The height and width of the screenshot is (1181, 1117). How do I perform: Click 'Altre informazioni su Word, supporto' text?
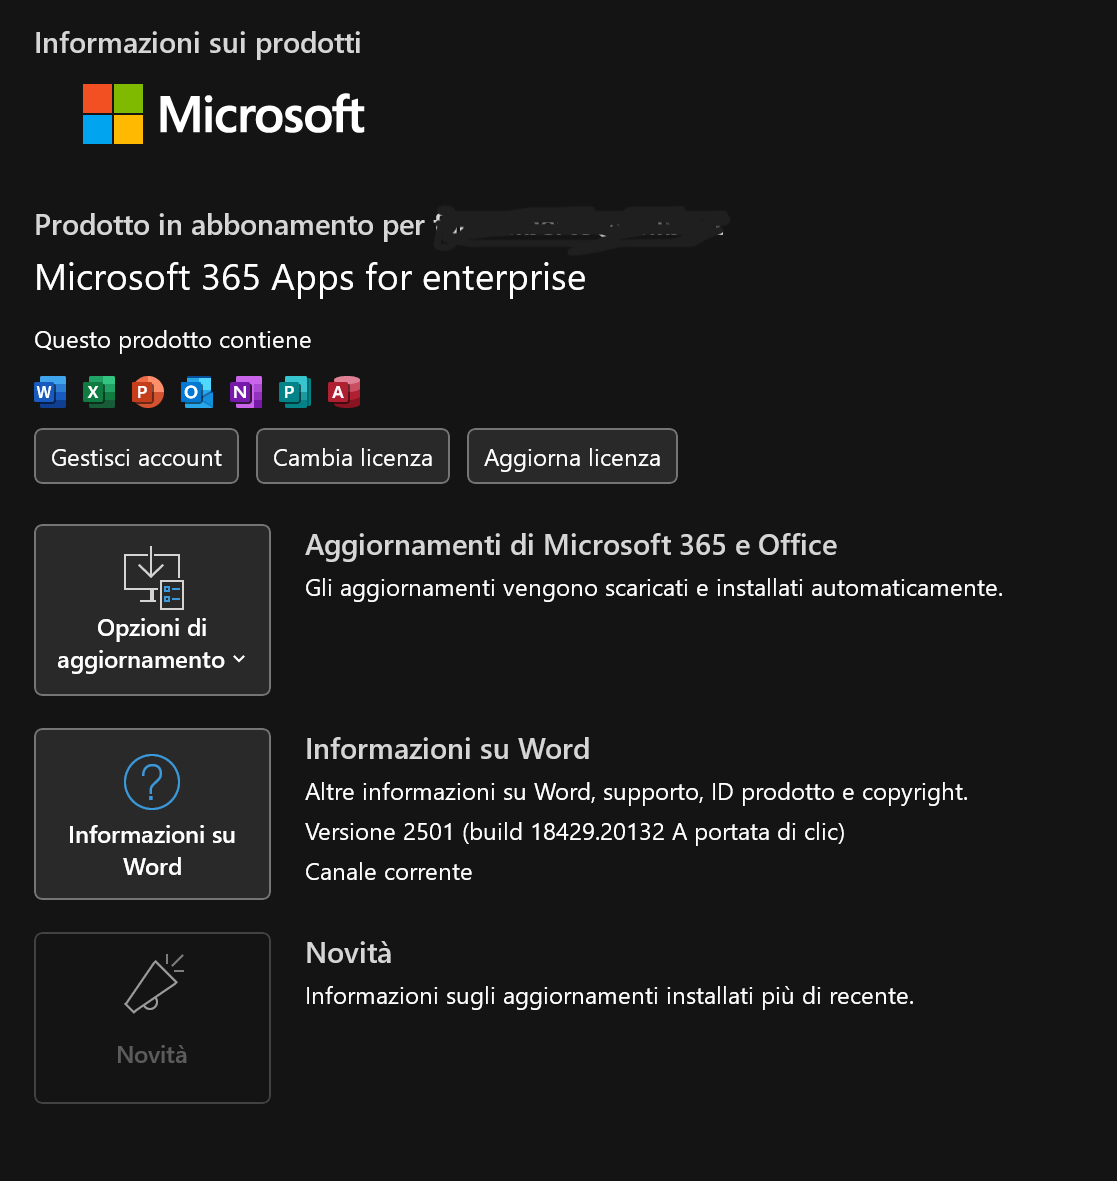click(x=636, y=792)
